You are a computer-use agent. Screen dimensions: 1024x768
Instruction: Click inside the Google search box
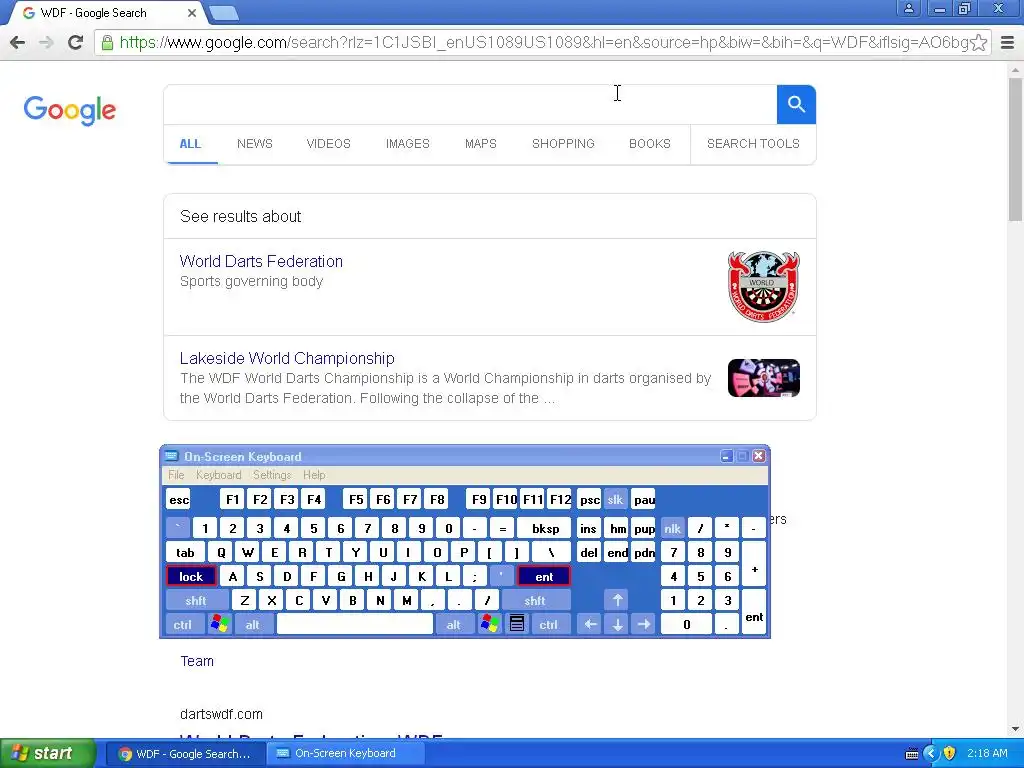[x=470, y=104]
